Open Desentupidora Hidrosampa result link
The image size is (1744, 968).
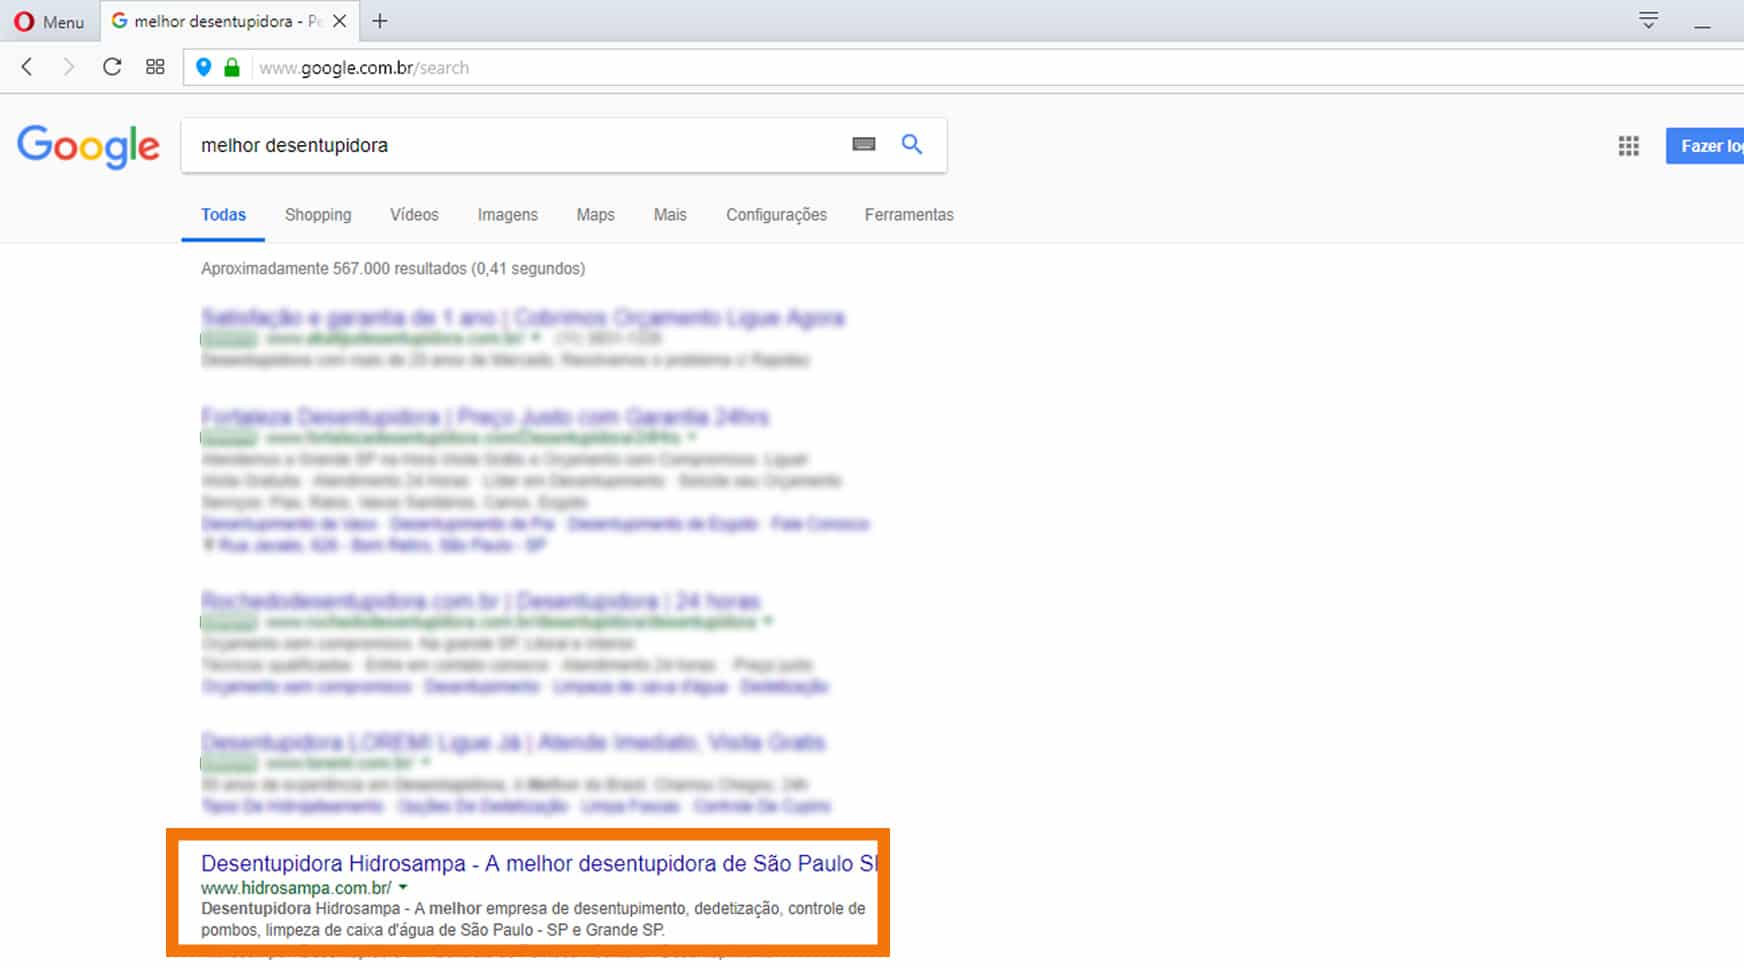click(x=539, y=863)
